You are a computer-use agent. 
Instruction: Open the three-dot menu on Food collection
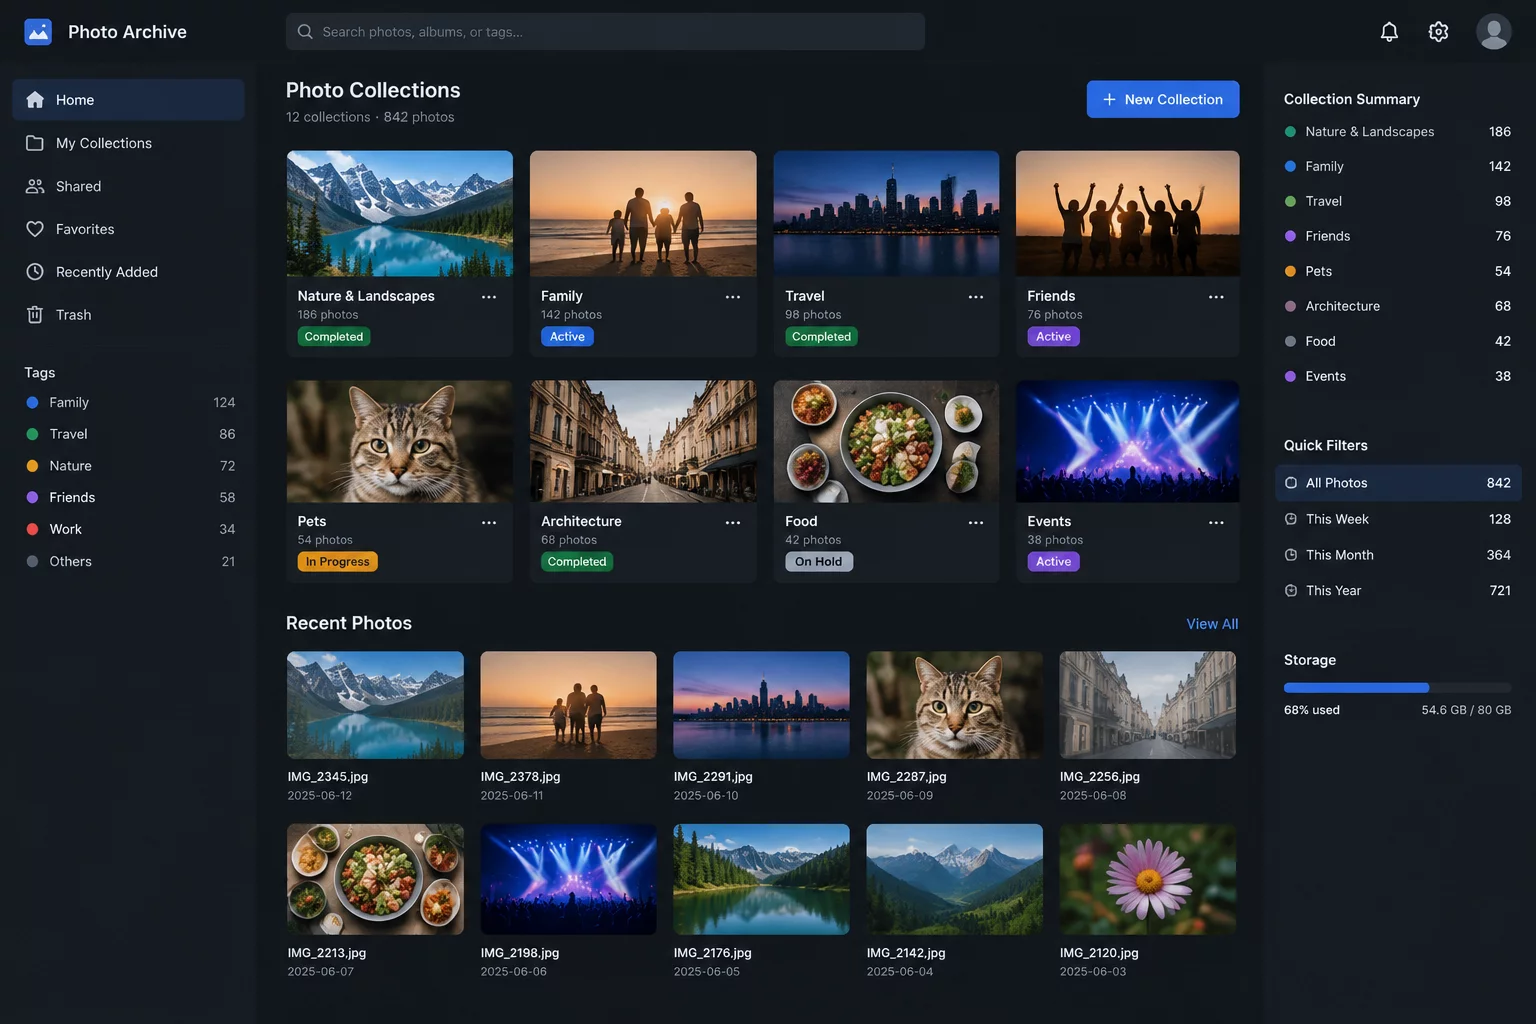(x=976, y=523)
